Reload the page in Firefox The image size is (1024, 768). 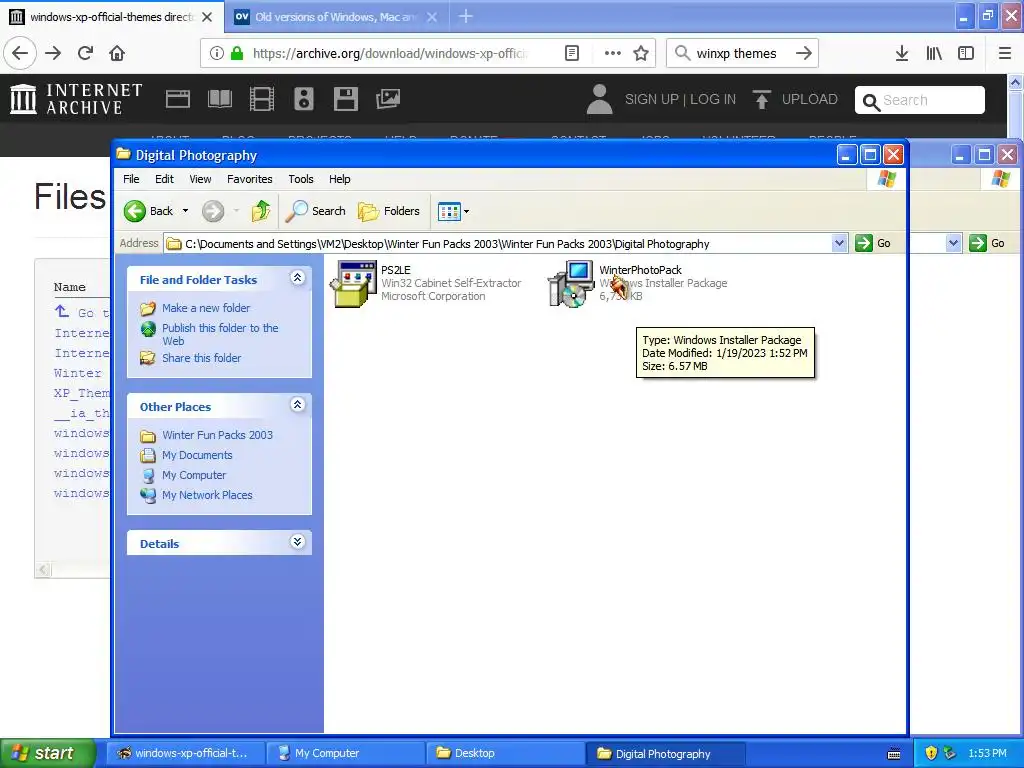point(85,53)
